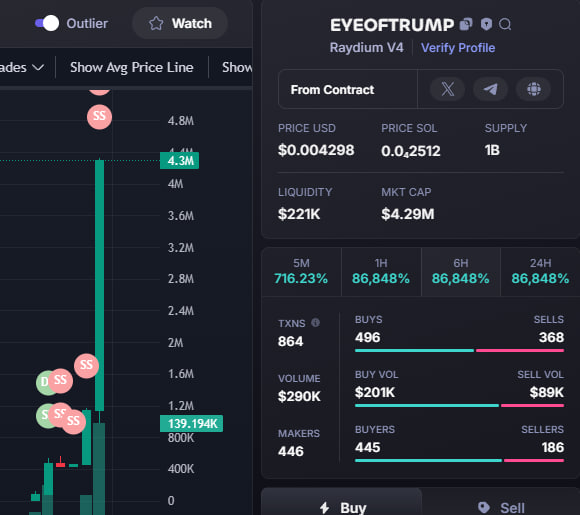Open the X (Twitter) social icon
Image resolution: width=580 pixels, height=515 pixels.
448,89
